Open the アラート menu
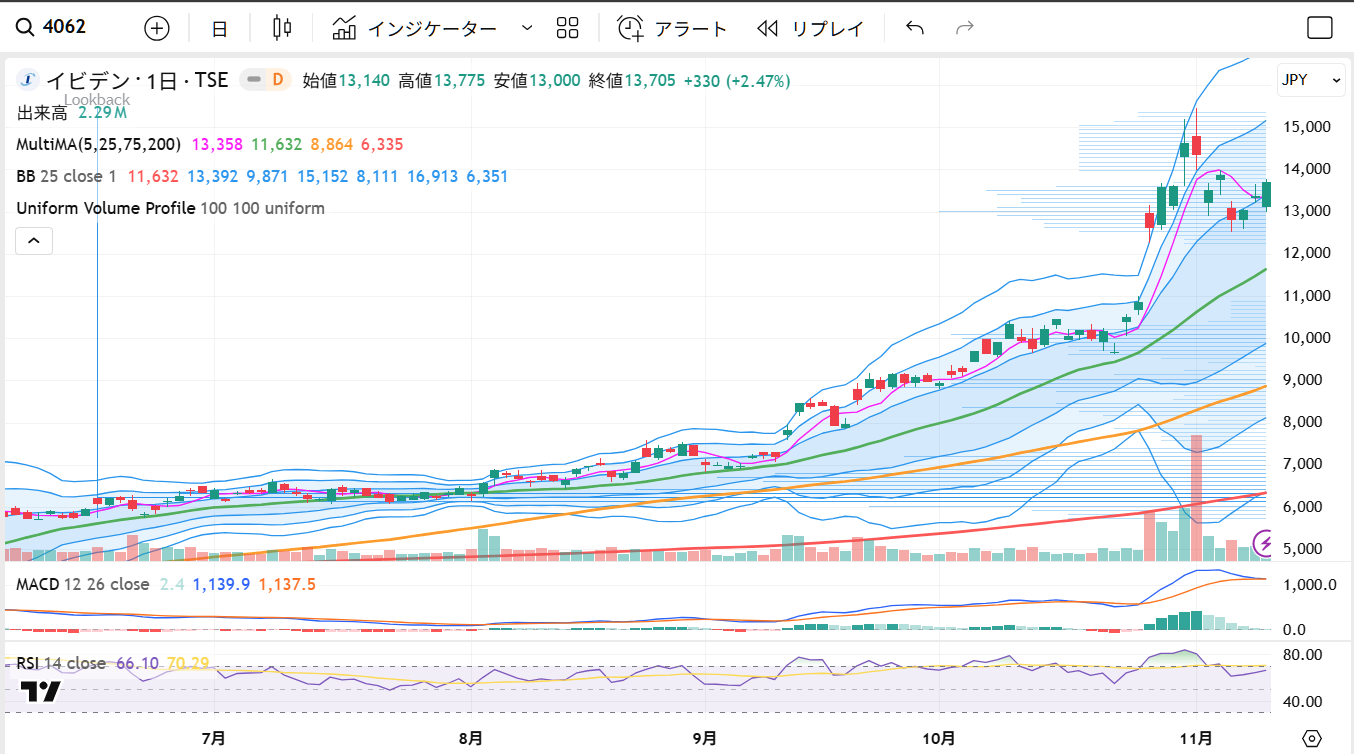This screenshot has height=754, width=1354. click(x=672, y=28)
